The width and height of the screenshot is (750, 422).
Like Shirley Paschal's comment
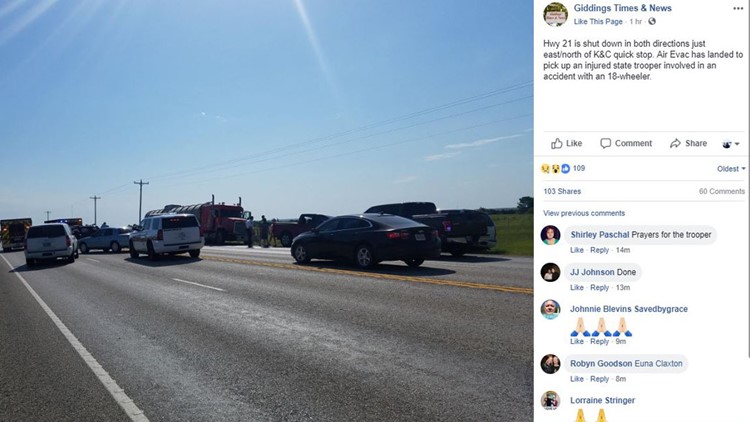click(x=577, y=250)
